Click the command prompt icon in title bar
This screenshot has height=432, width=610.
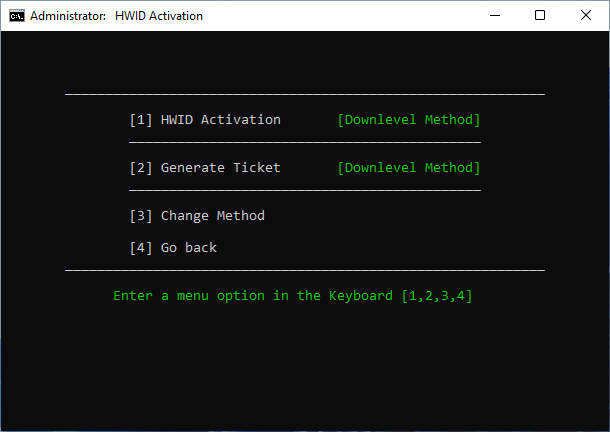pyautogui.click(x=16, y=16)
